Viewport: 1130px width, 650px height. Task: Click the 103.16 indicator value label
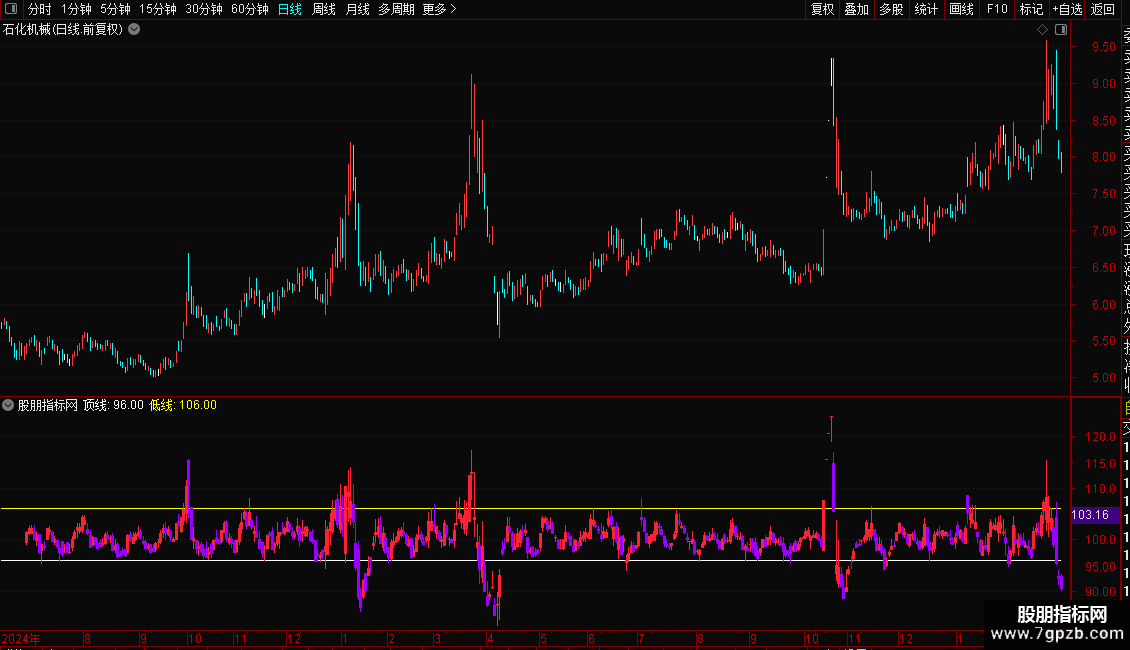pos(1090,515)
